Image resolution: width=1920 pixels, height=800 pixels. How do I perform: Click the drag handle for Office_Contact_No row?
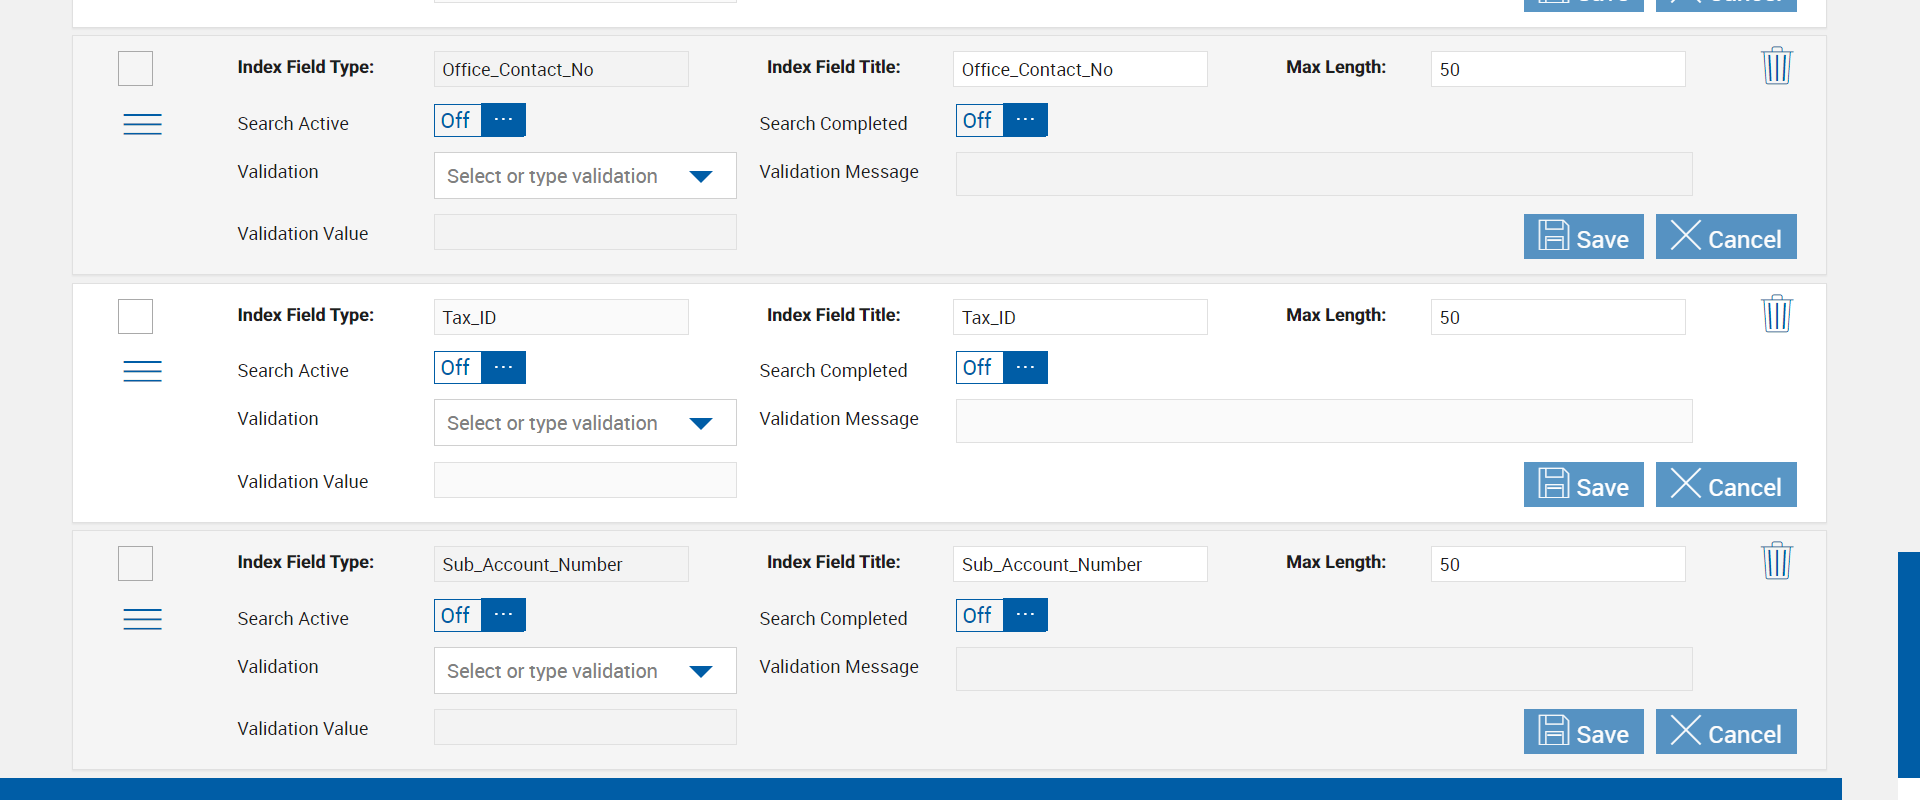click(x=142, y=124)
